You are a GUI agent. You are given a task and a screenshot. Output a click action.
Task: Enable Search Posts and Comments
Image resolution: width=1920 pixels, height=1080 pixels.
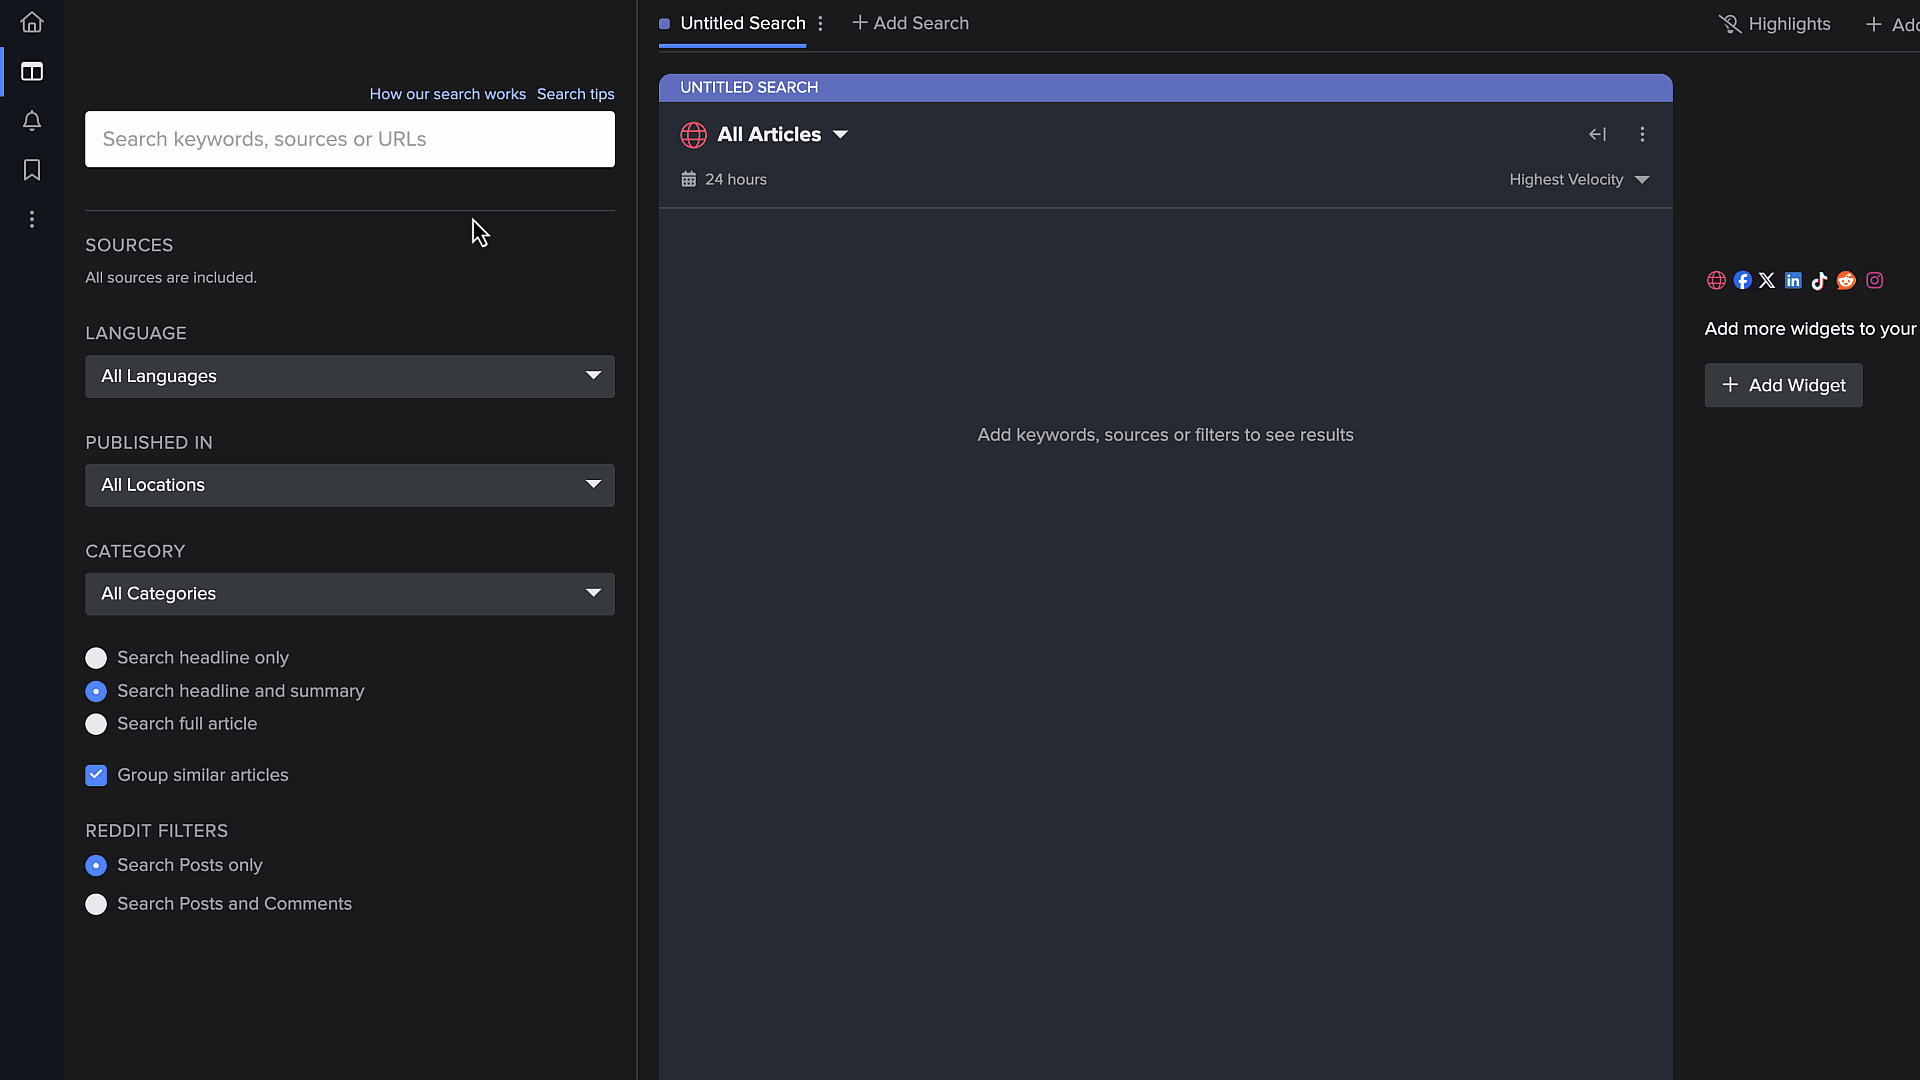[95, 904]
